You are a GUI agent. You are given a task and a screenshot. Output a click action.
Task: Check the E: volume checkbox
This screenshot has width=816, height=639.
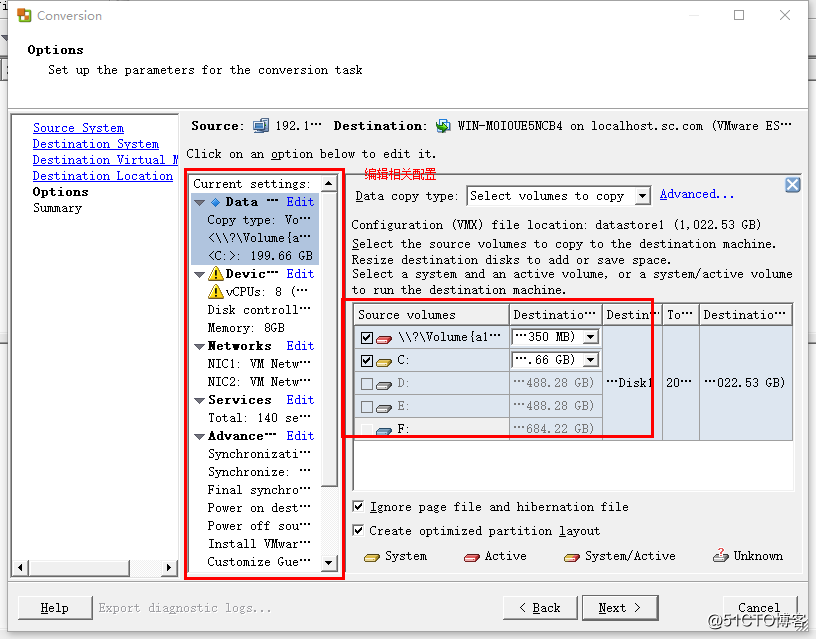[366, 406]
